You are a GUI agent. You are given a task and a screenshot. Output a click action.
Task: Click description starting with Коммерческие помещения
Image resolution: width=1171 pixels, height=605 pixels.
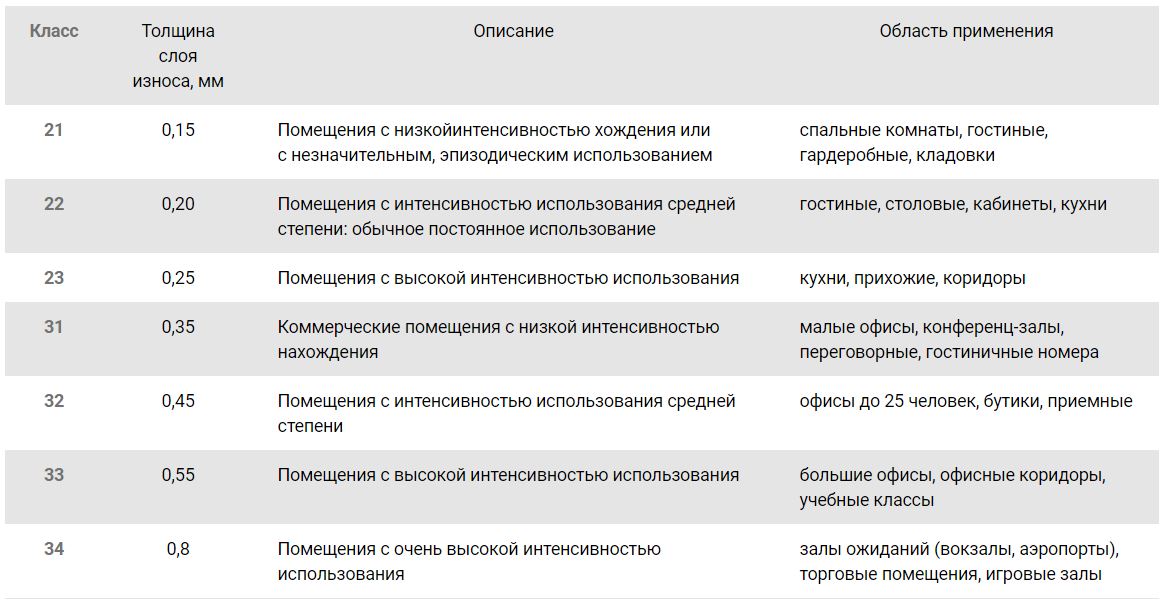tap(498, 339)
